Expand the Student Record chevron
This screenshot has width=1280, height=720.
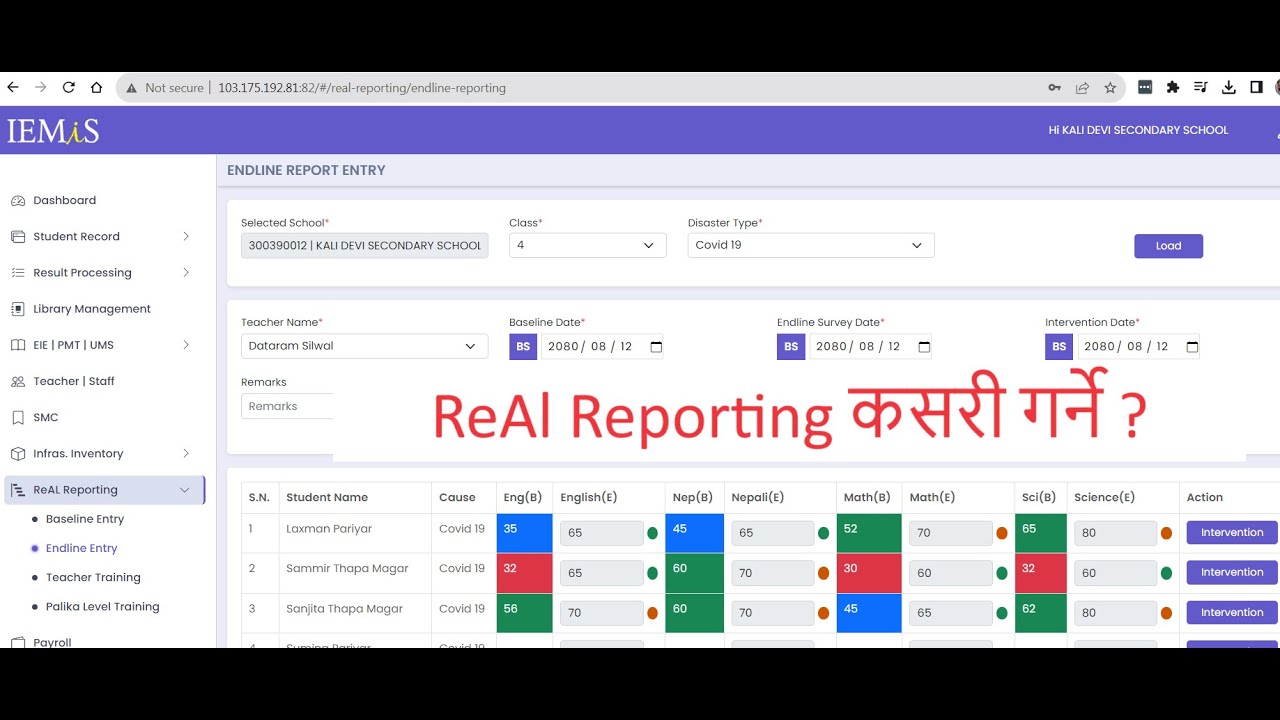click(x=185, y=237)
